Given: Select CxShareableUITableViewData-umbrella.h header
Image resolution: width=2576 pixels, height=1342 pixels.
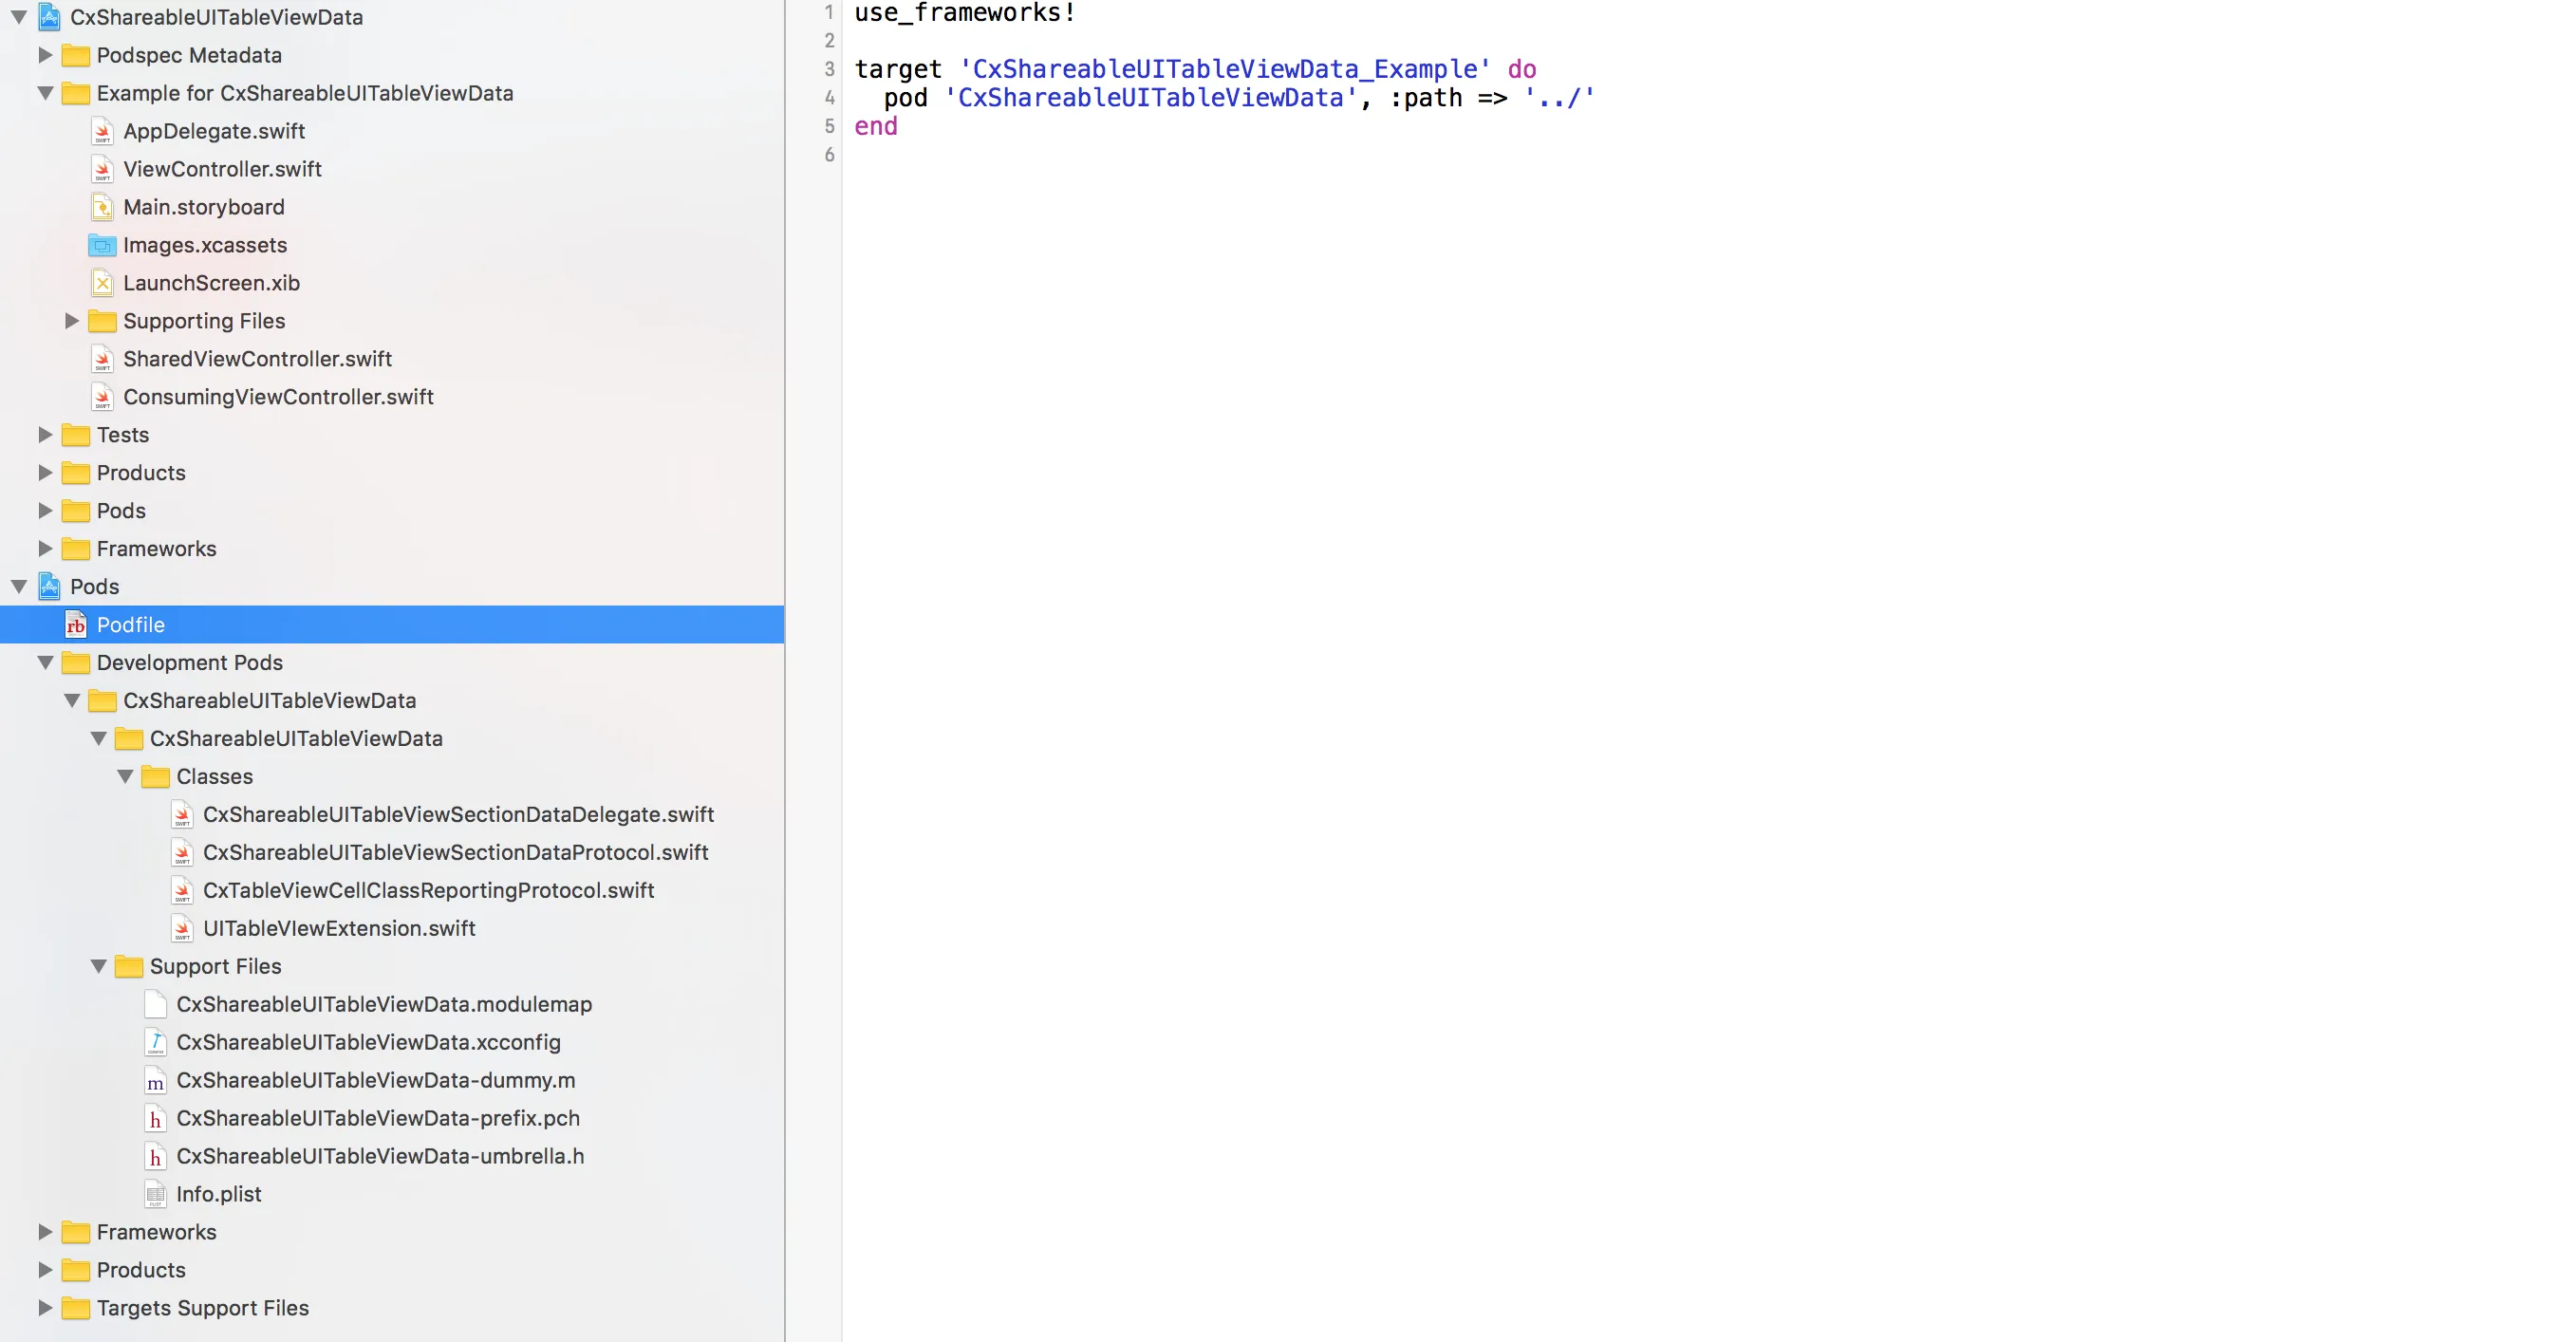Looking at the screenshot, I should pyautogui.click(x=380, y=1156).
